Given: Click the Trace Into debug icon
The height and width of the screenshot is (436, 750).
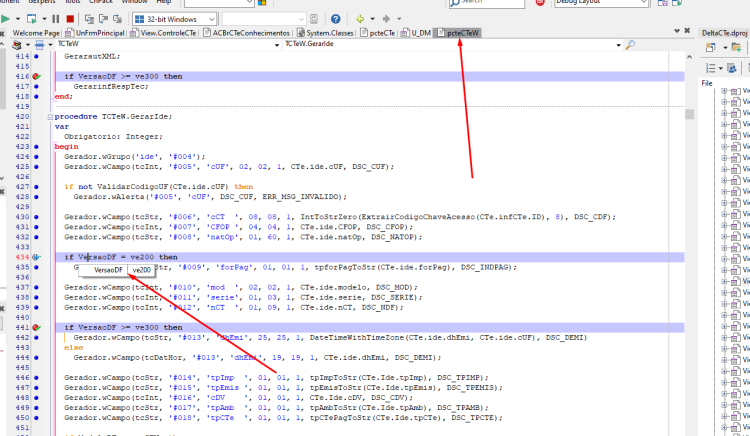Looking at the screenshot, I should pos(89,19).
